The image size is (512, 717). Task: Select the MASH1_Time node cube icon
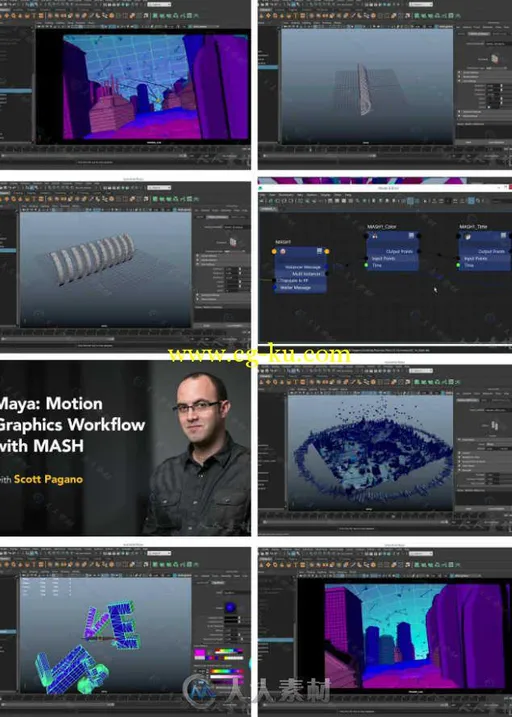(x=468, y=236)
